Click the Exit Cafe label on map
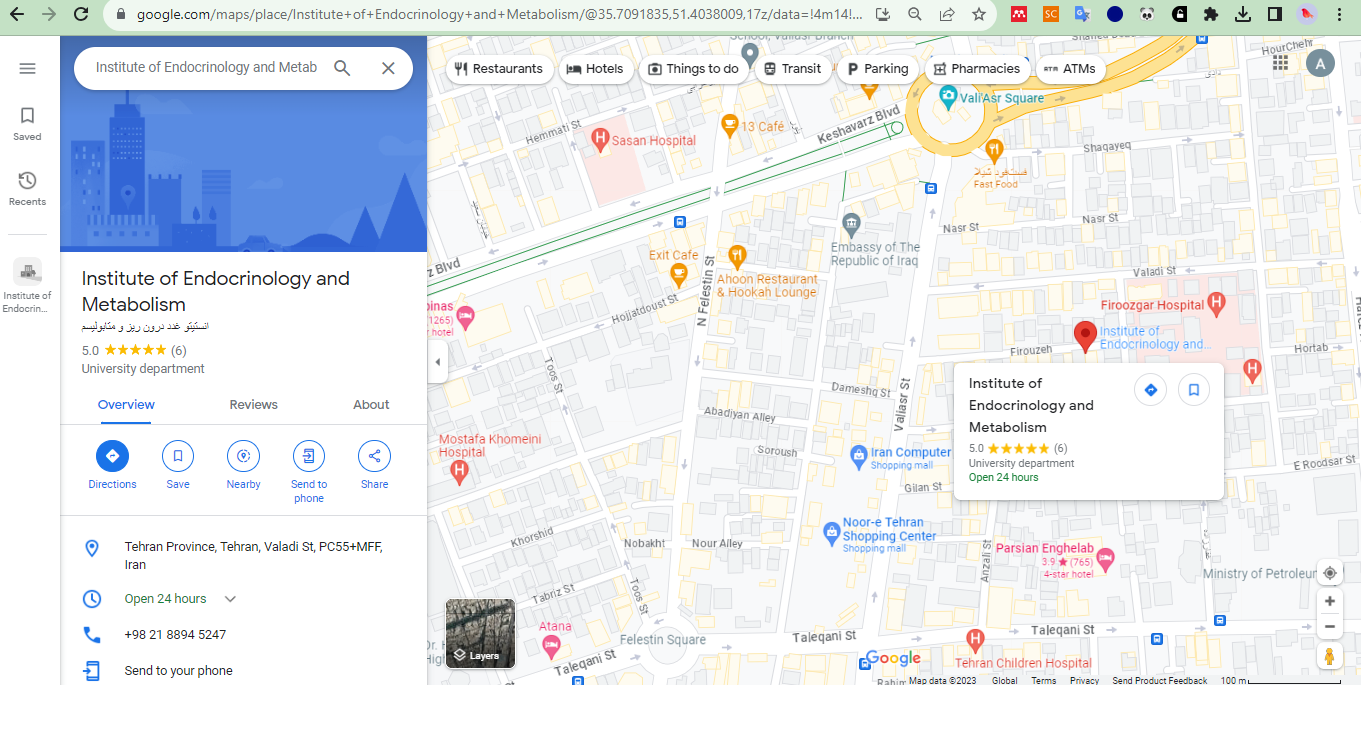This screenshot has width=1368, height=730. pyautogui.click(x=674, y=255)
